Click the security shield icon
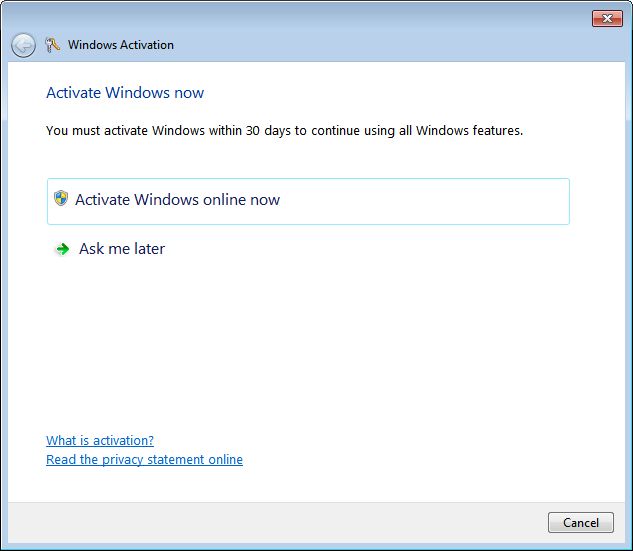The image size is (633, 551). tap(61, 199)
